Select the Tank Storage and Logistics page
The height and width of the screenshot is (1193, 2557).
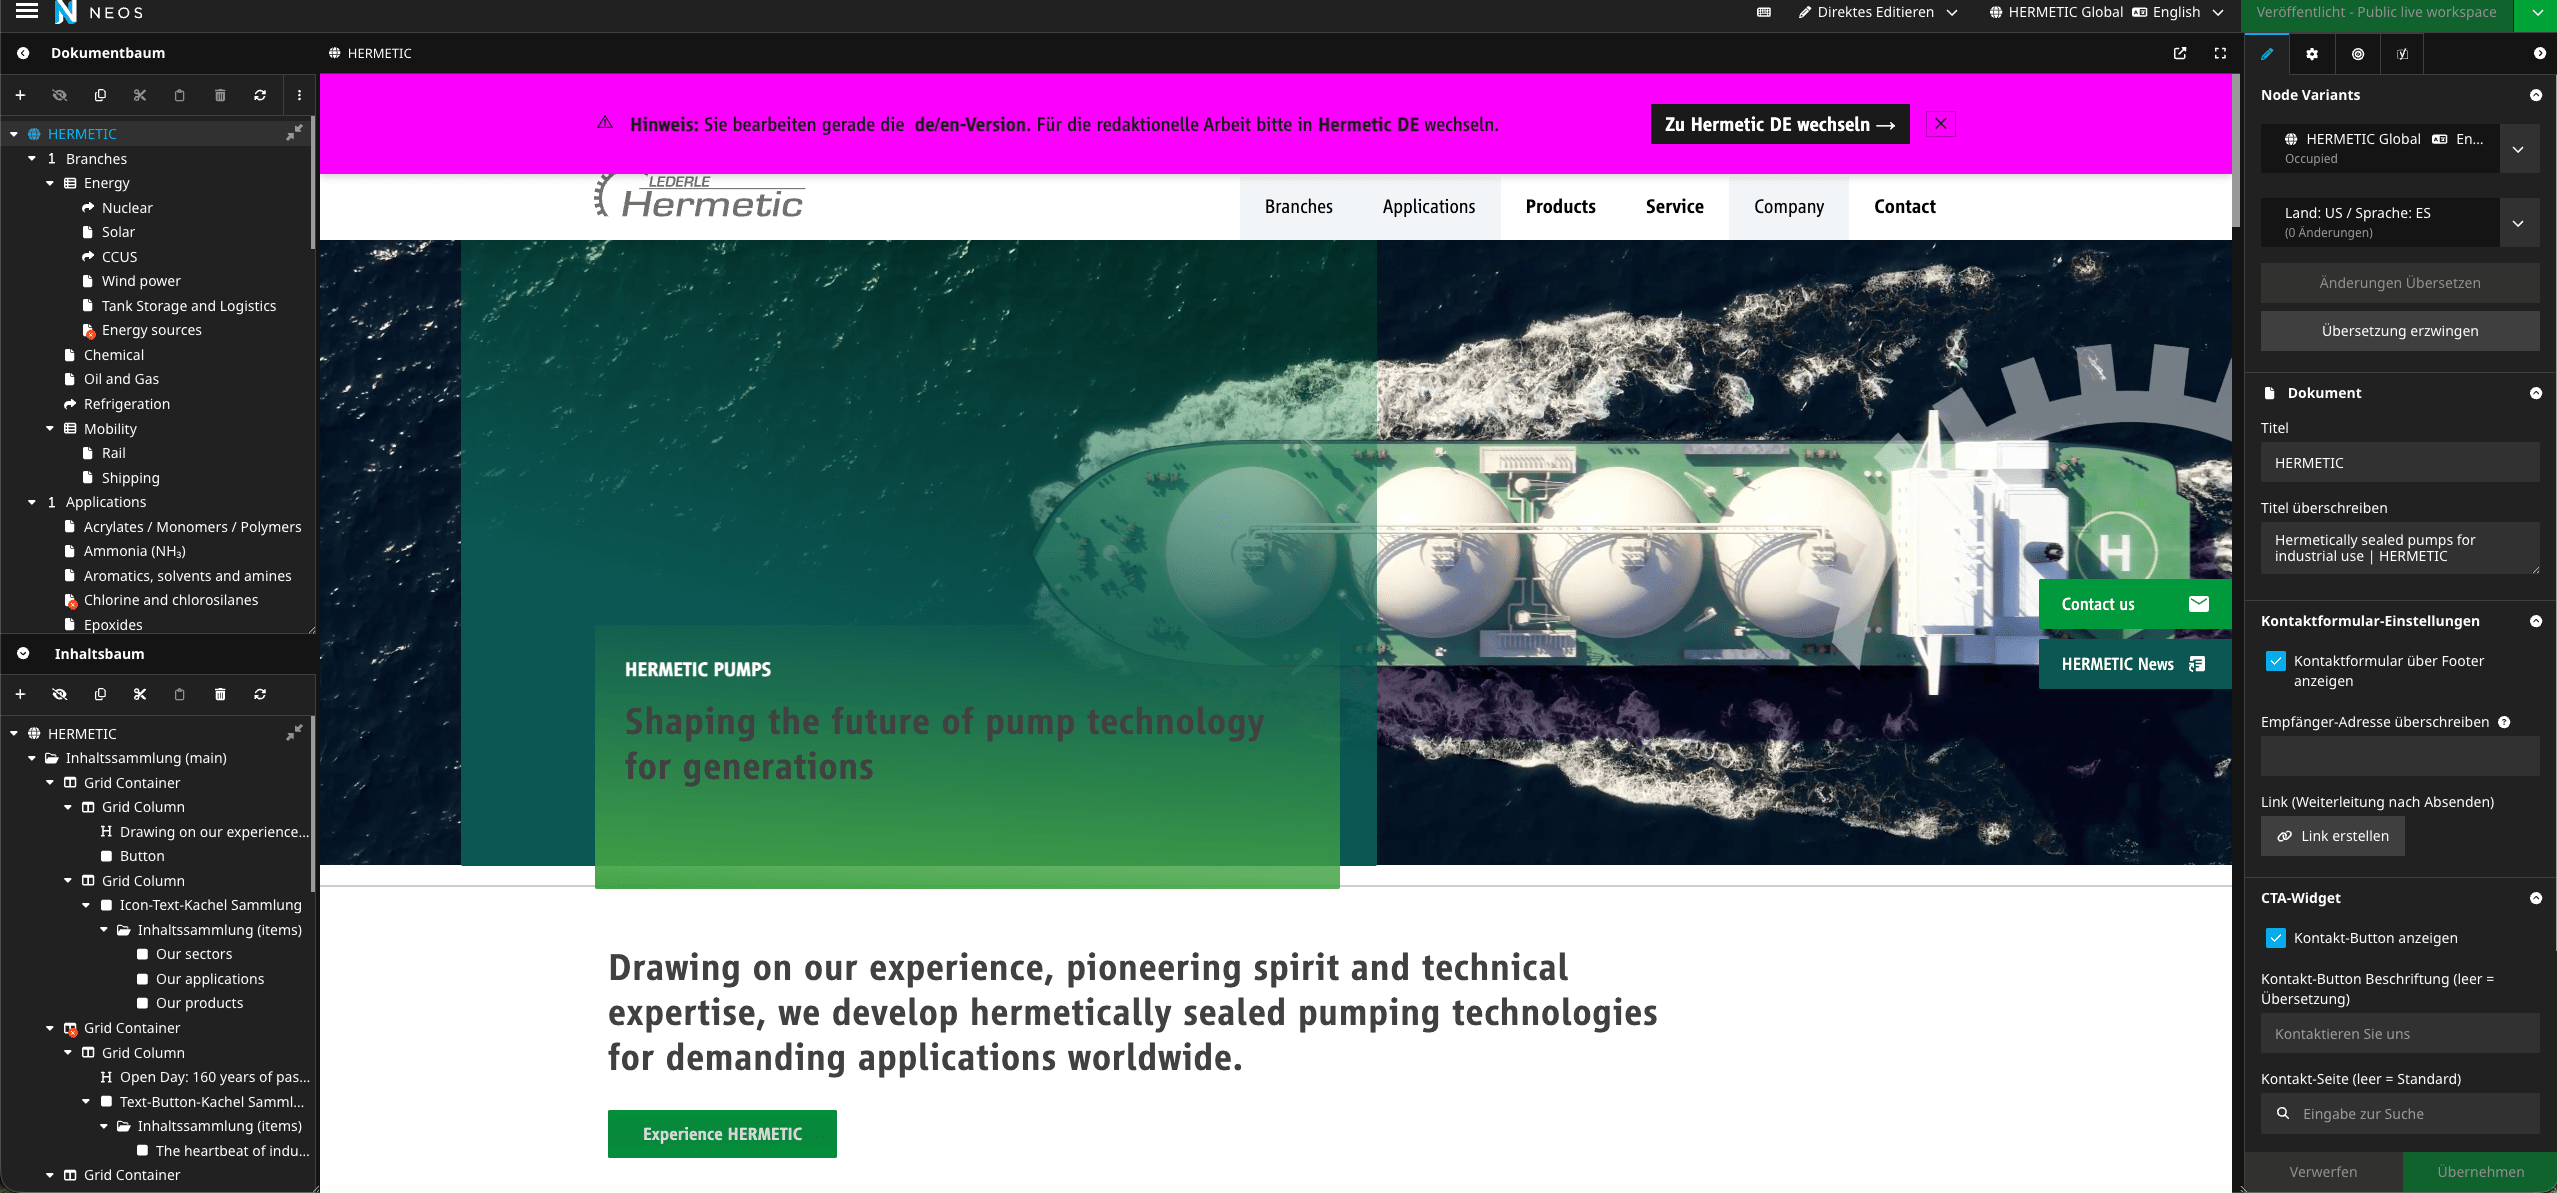188,306
